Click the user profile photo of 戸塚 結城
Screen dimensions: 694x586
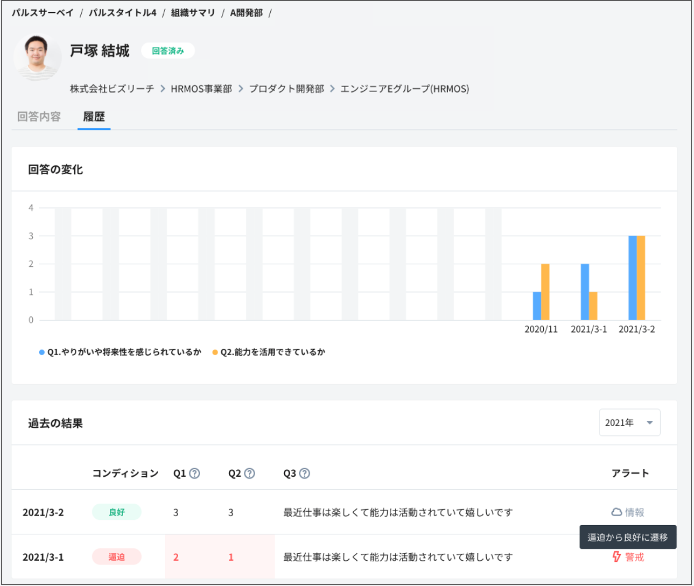point(37,58)
